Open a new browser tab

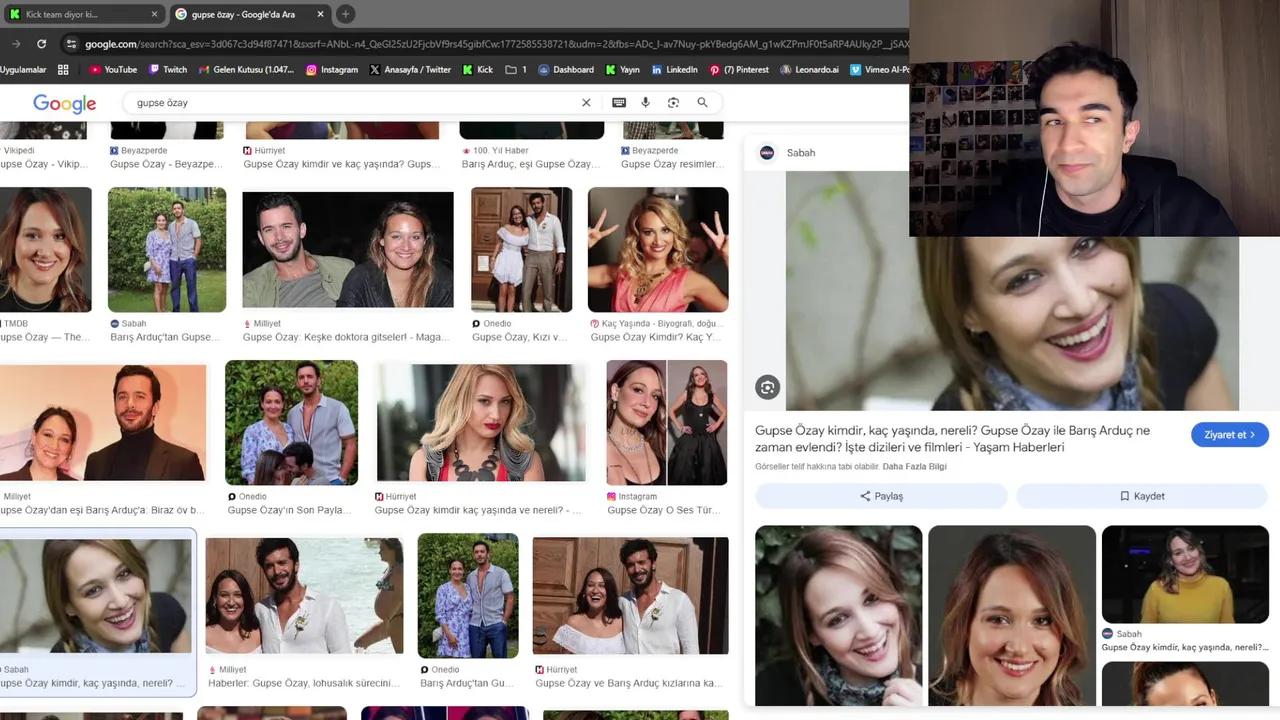tap(345, 14)
